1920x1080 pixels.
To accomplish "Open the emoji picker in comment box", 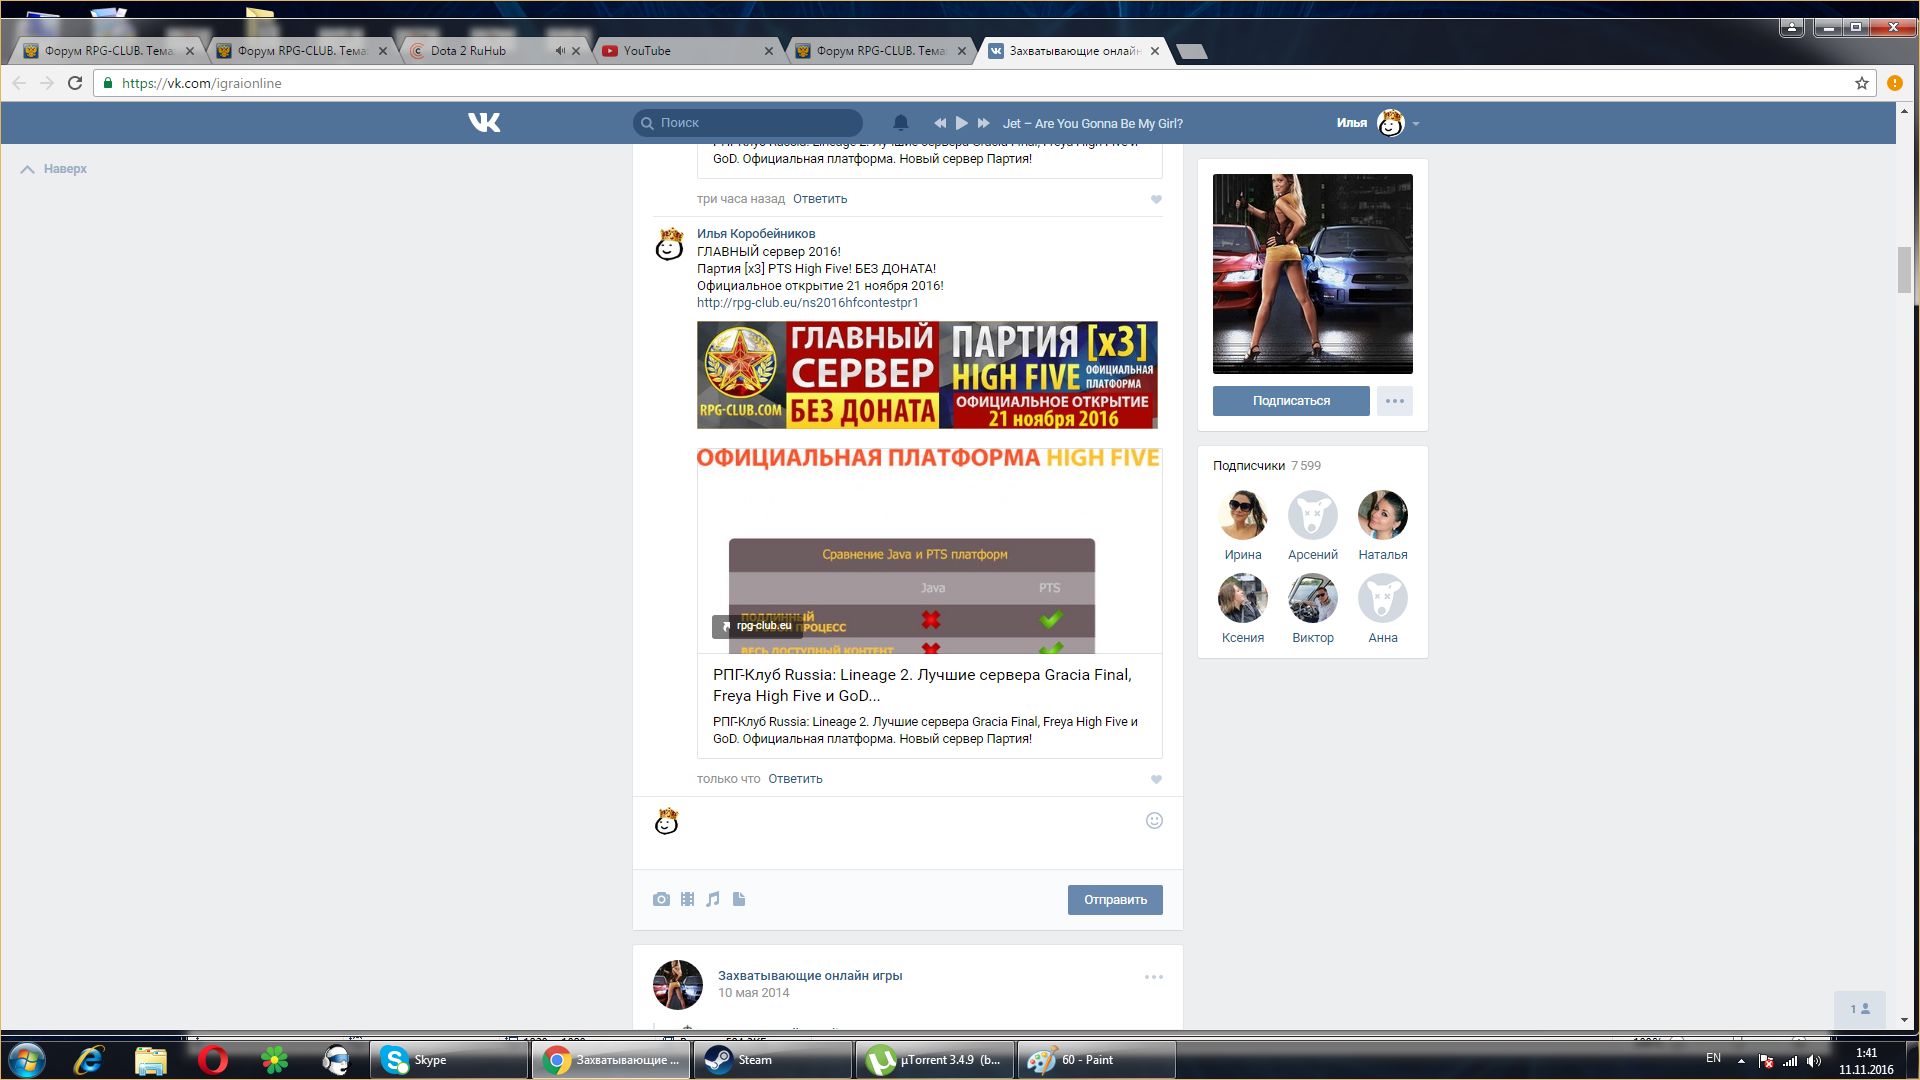I will tap(1154, 821).
